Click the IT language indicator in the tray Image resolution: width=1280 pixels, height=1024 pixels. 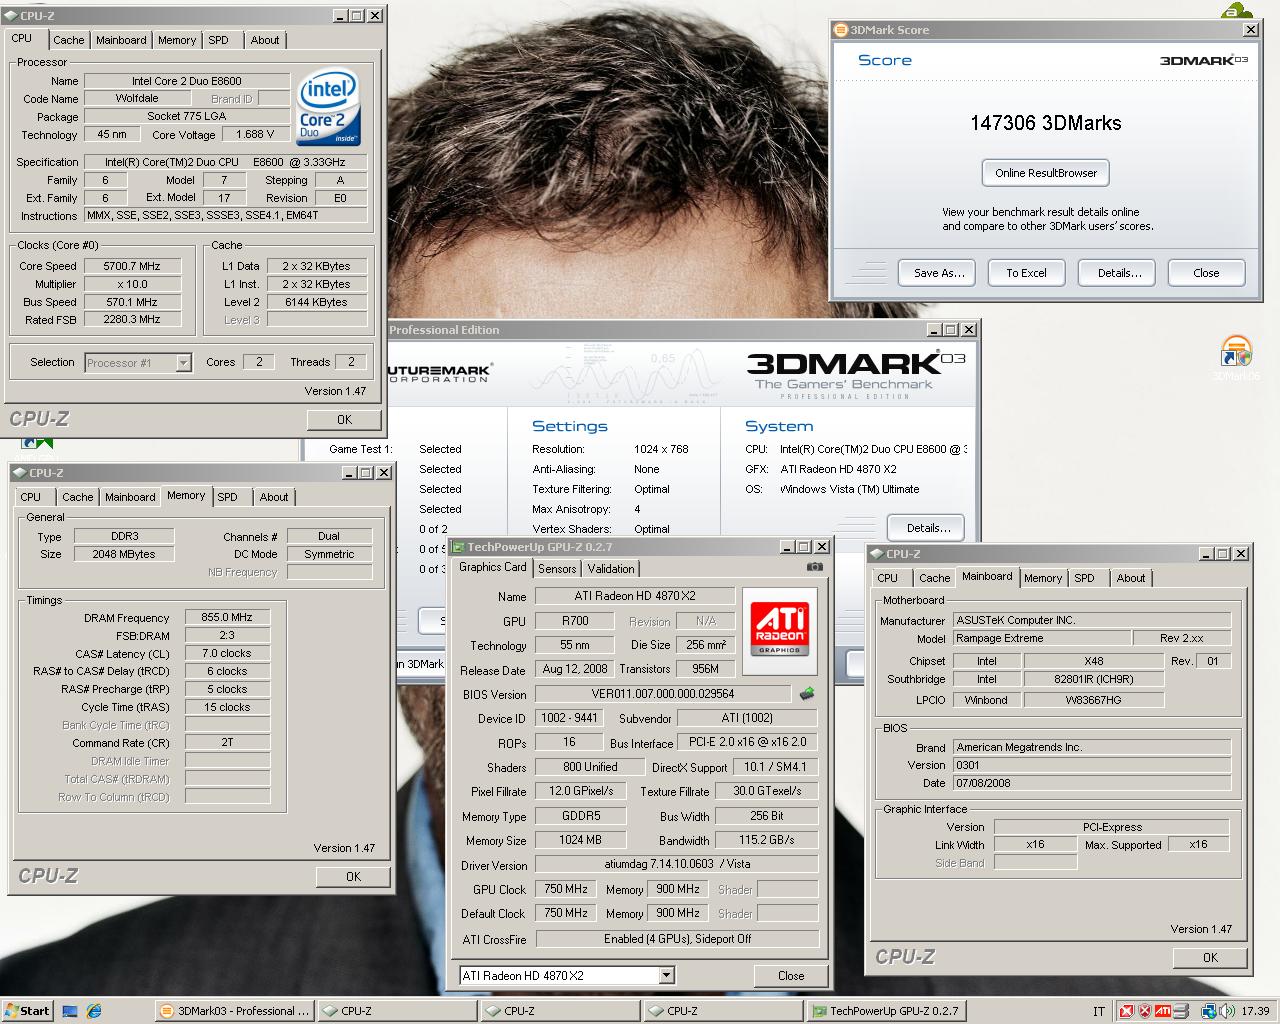coord(1100,1011)
